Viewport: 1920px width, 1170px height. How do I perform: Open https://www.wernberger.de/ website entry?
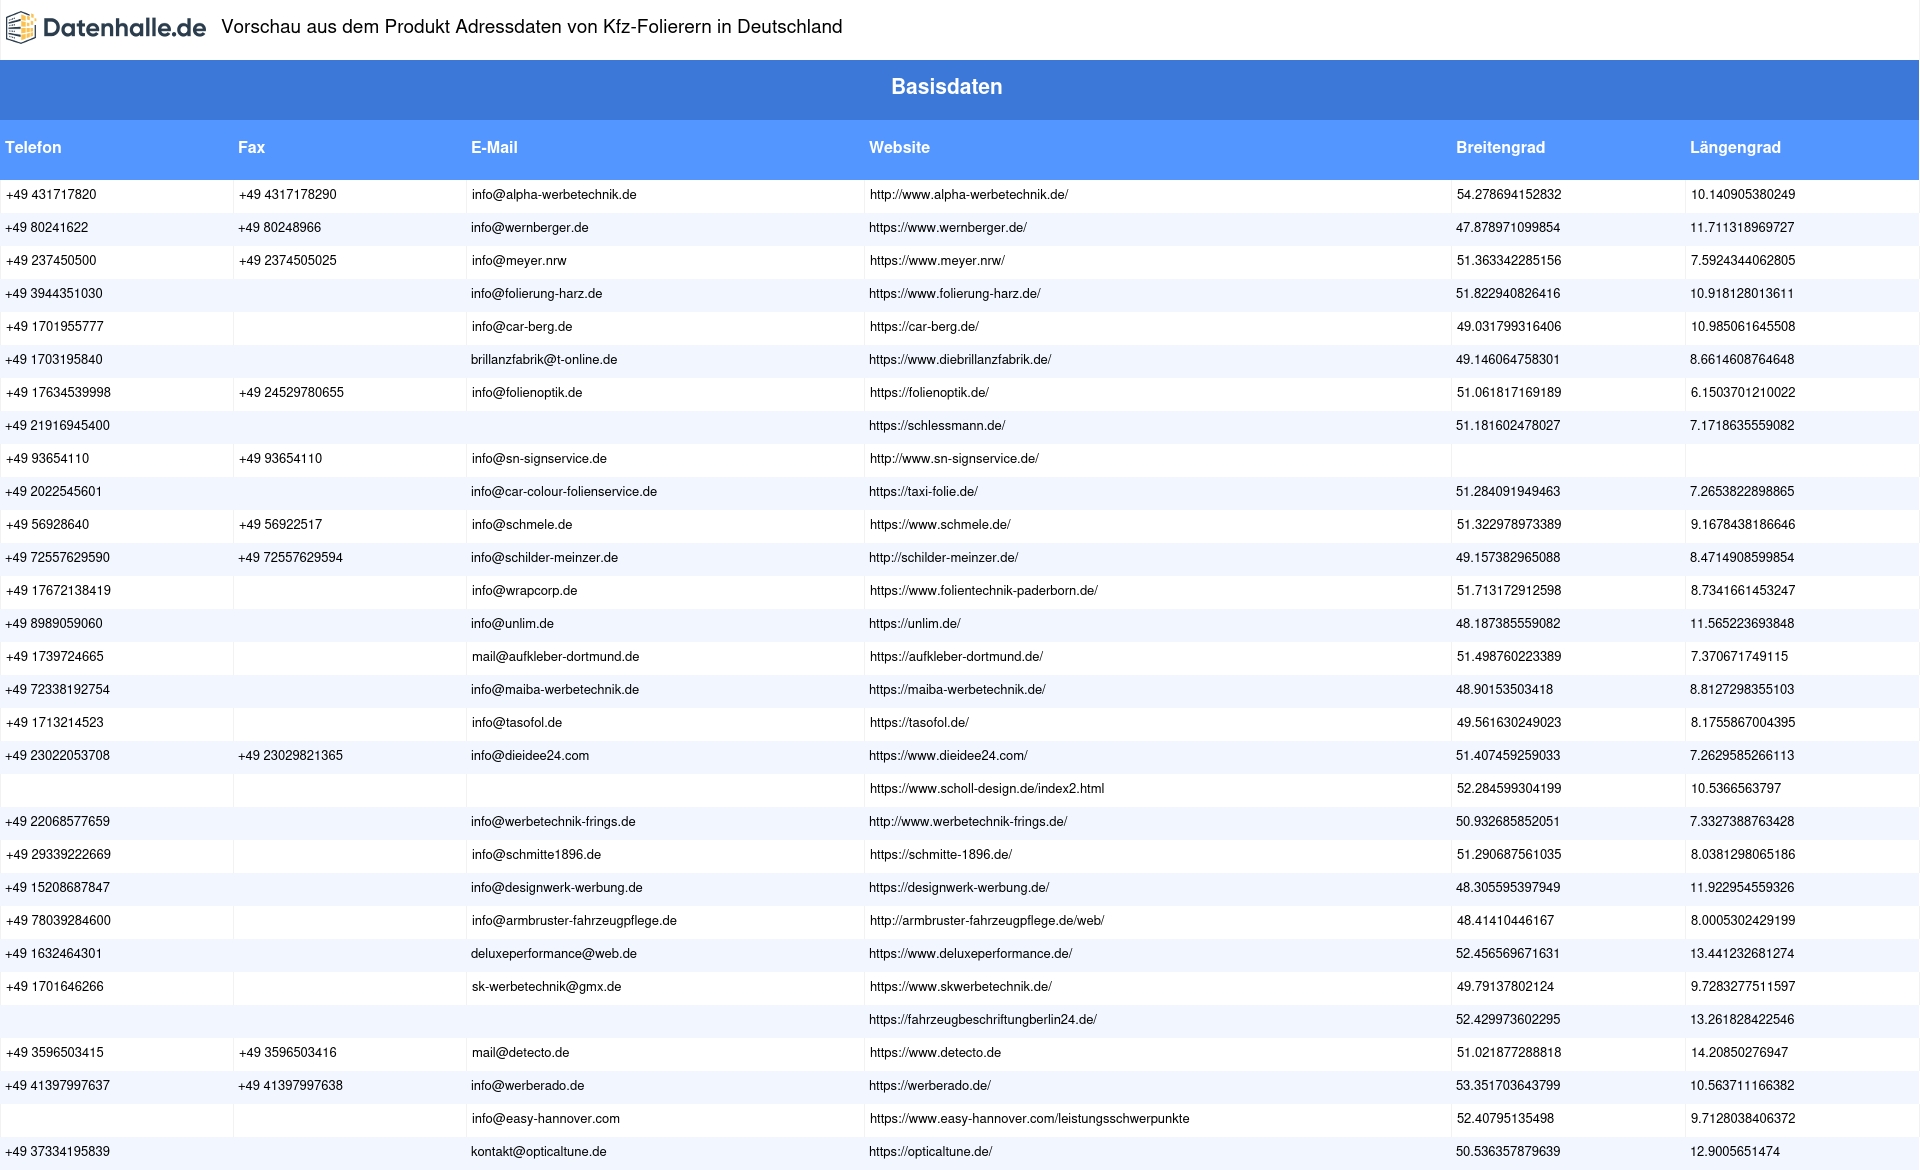pyautogui.click(x=947, y=228)
